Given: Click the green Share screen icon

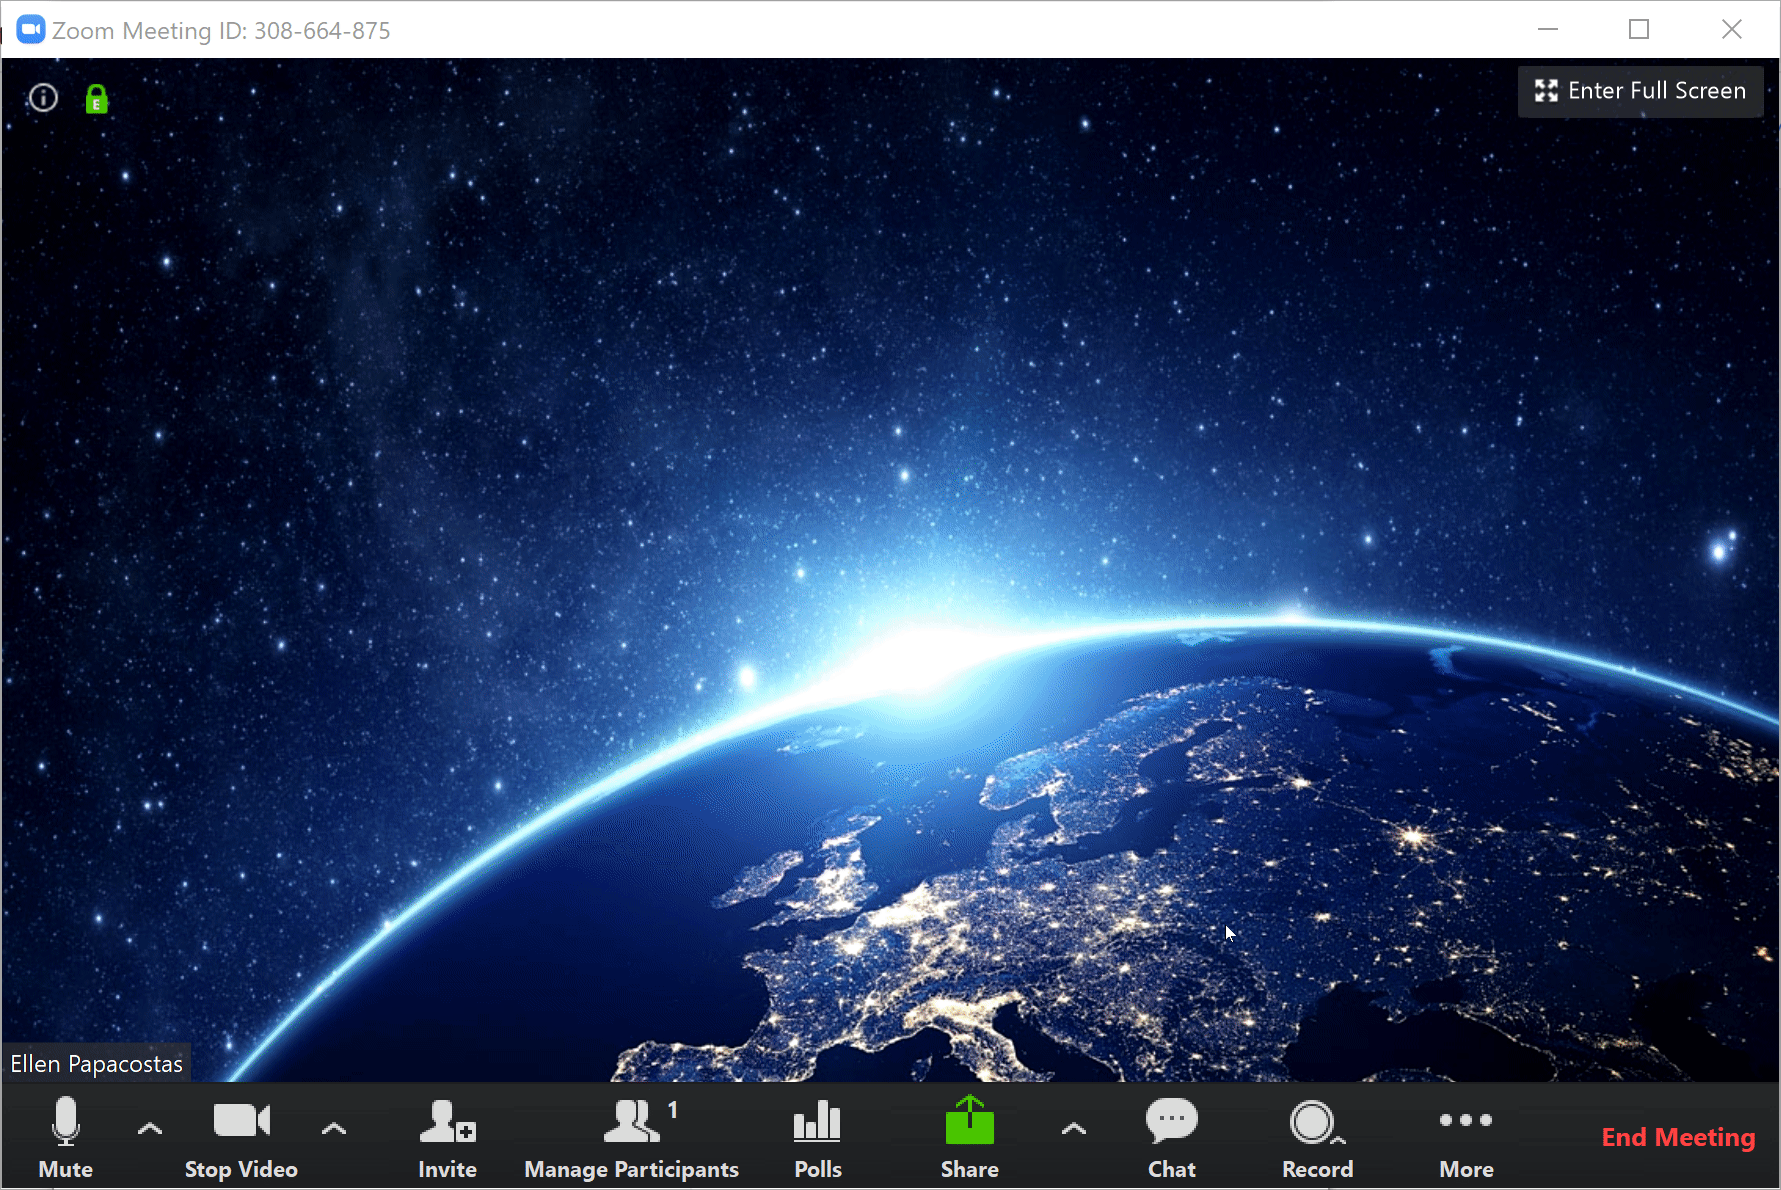Looking at the screenshot, I should (970, 1121).
